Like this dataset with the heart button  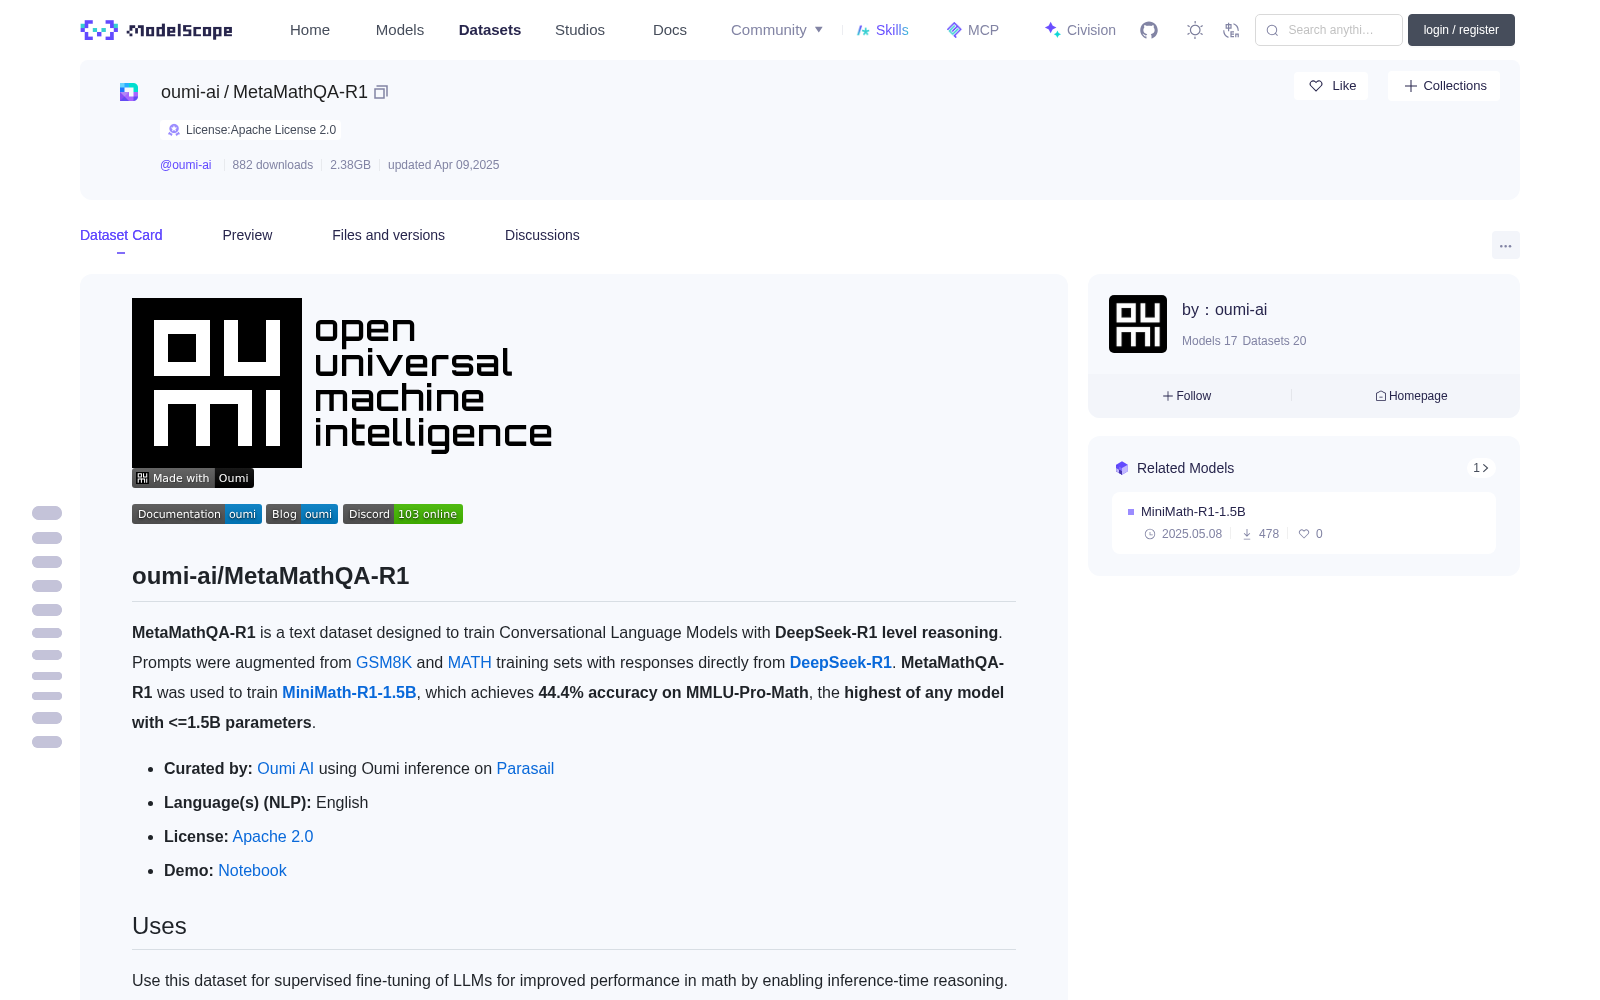pyautogui.click(x=1332, y=86)
